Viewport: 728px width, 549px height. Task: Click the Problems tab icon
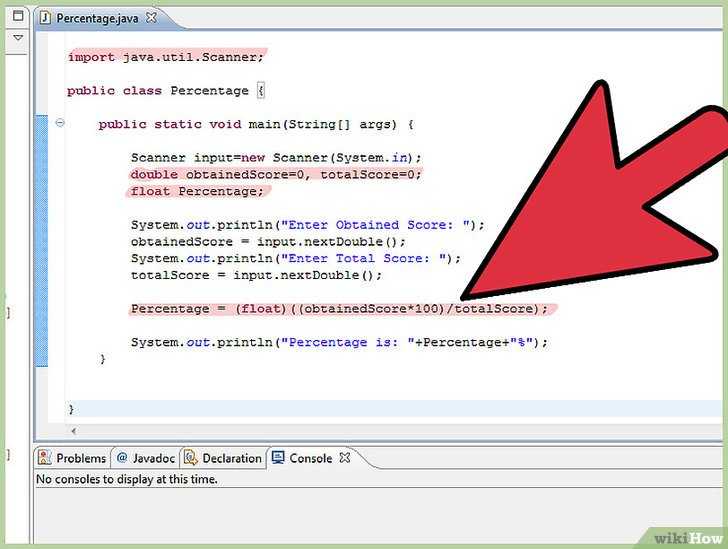[x=45, y=458]
